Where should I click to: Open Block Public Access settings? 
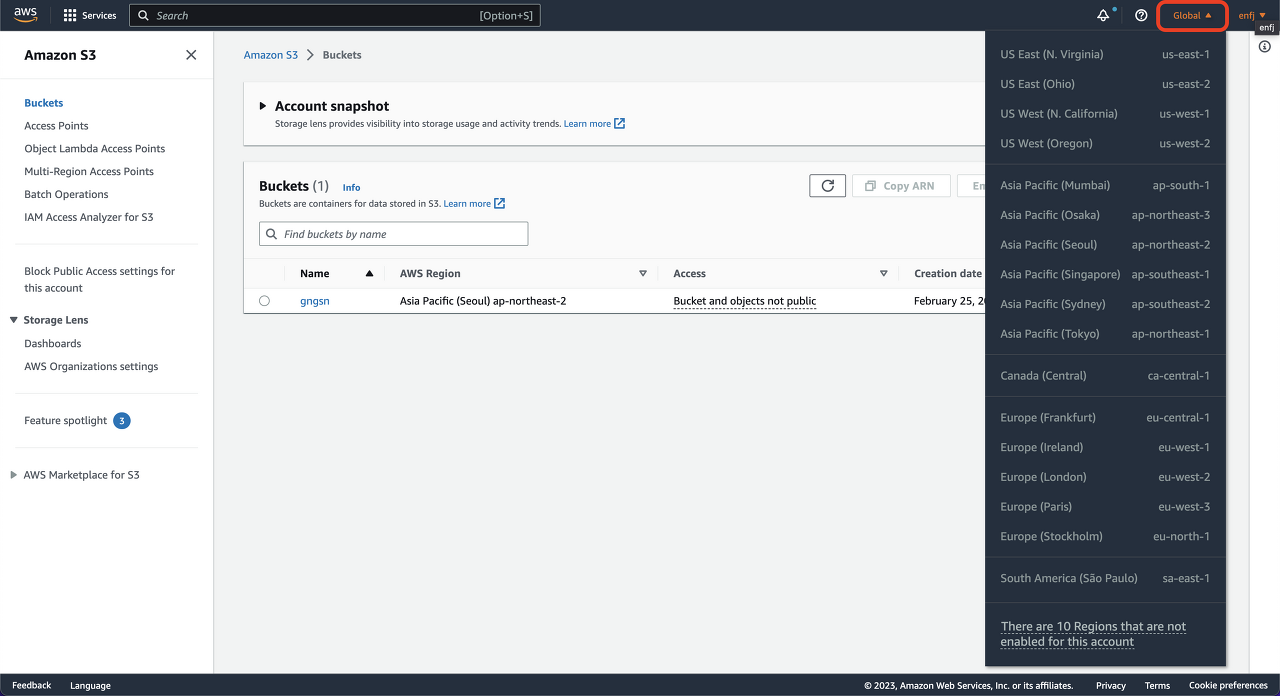tap(100, 279)
